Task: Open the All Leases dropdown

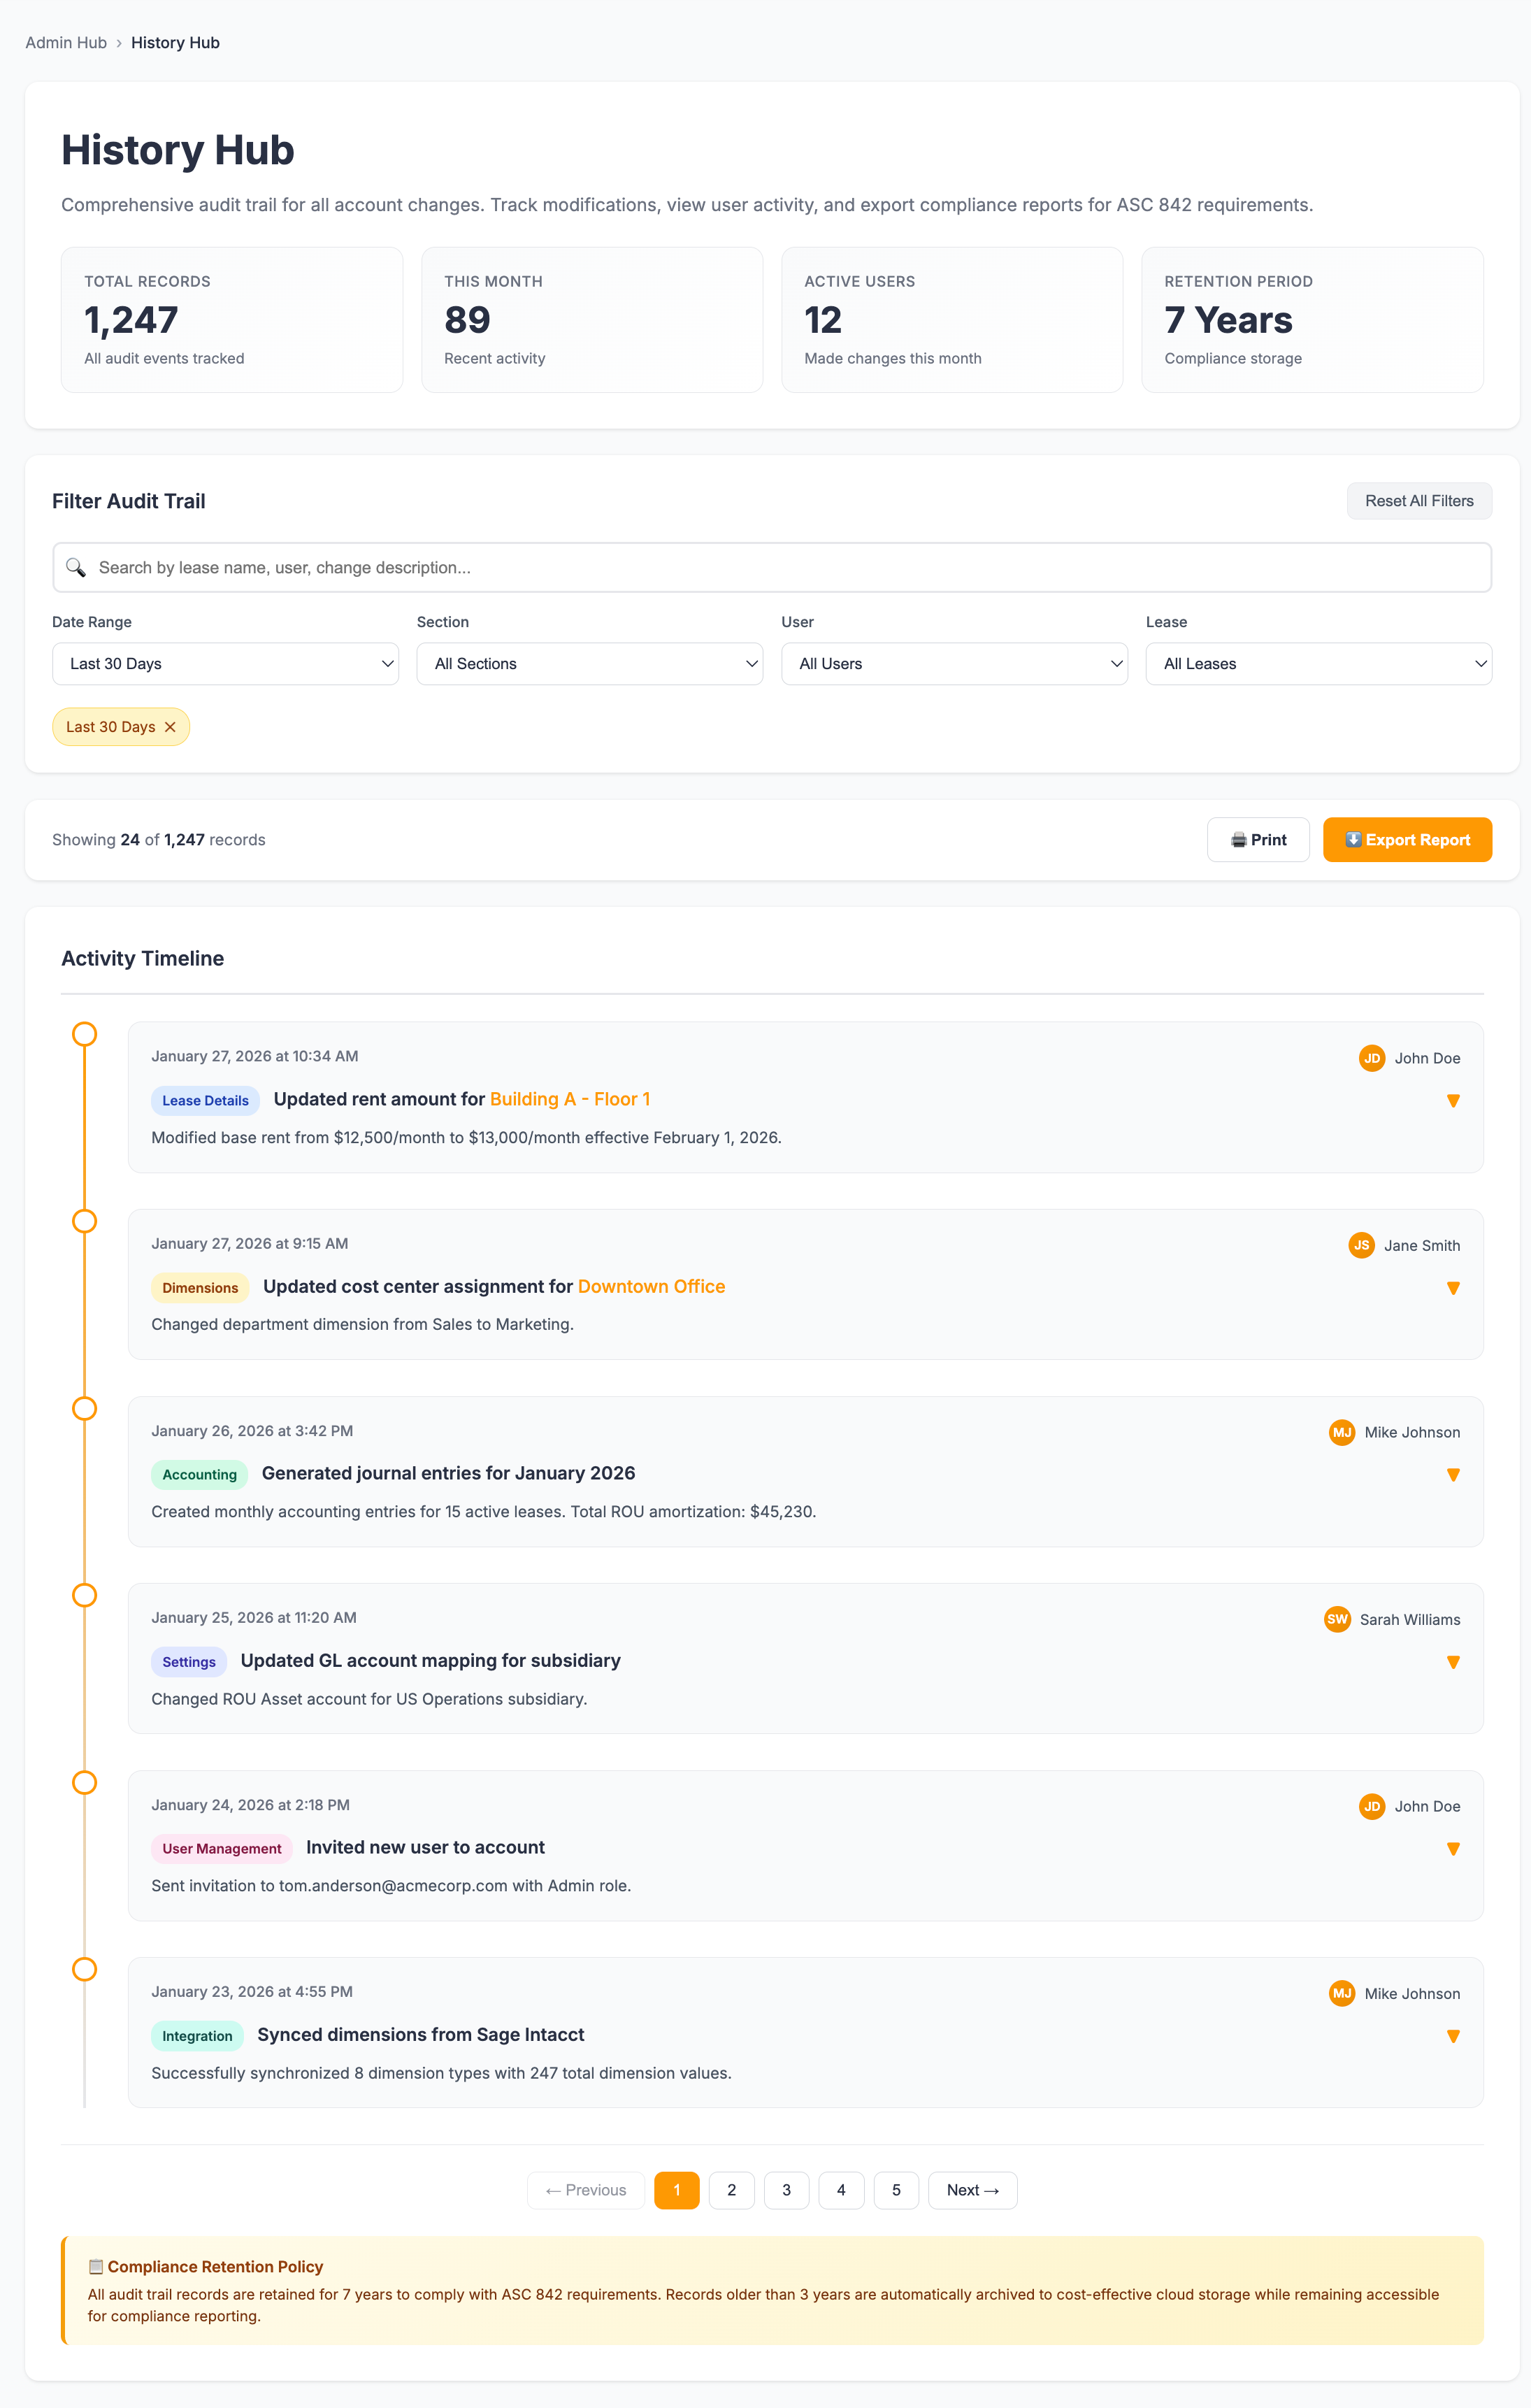Action: click(x=1318, y=663)
